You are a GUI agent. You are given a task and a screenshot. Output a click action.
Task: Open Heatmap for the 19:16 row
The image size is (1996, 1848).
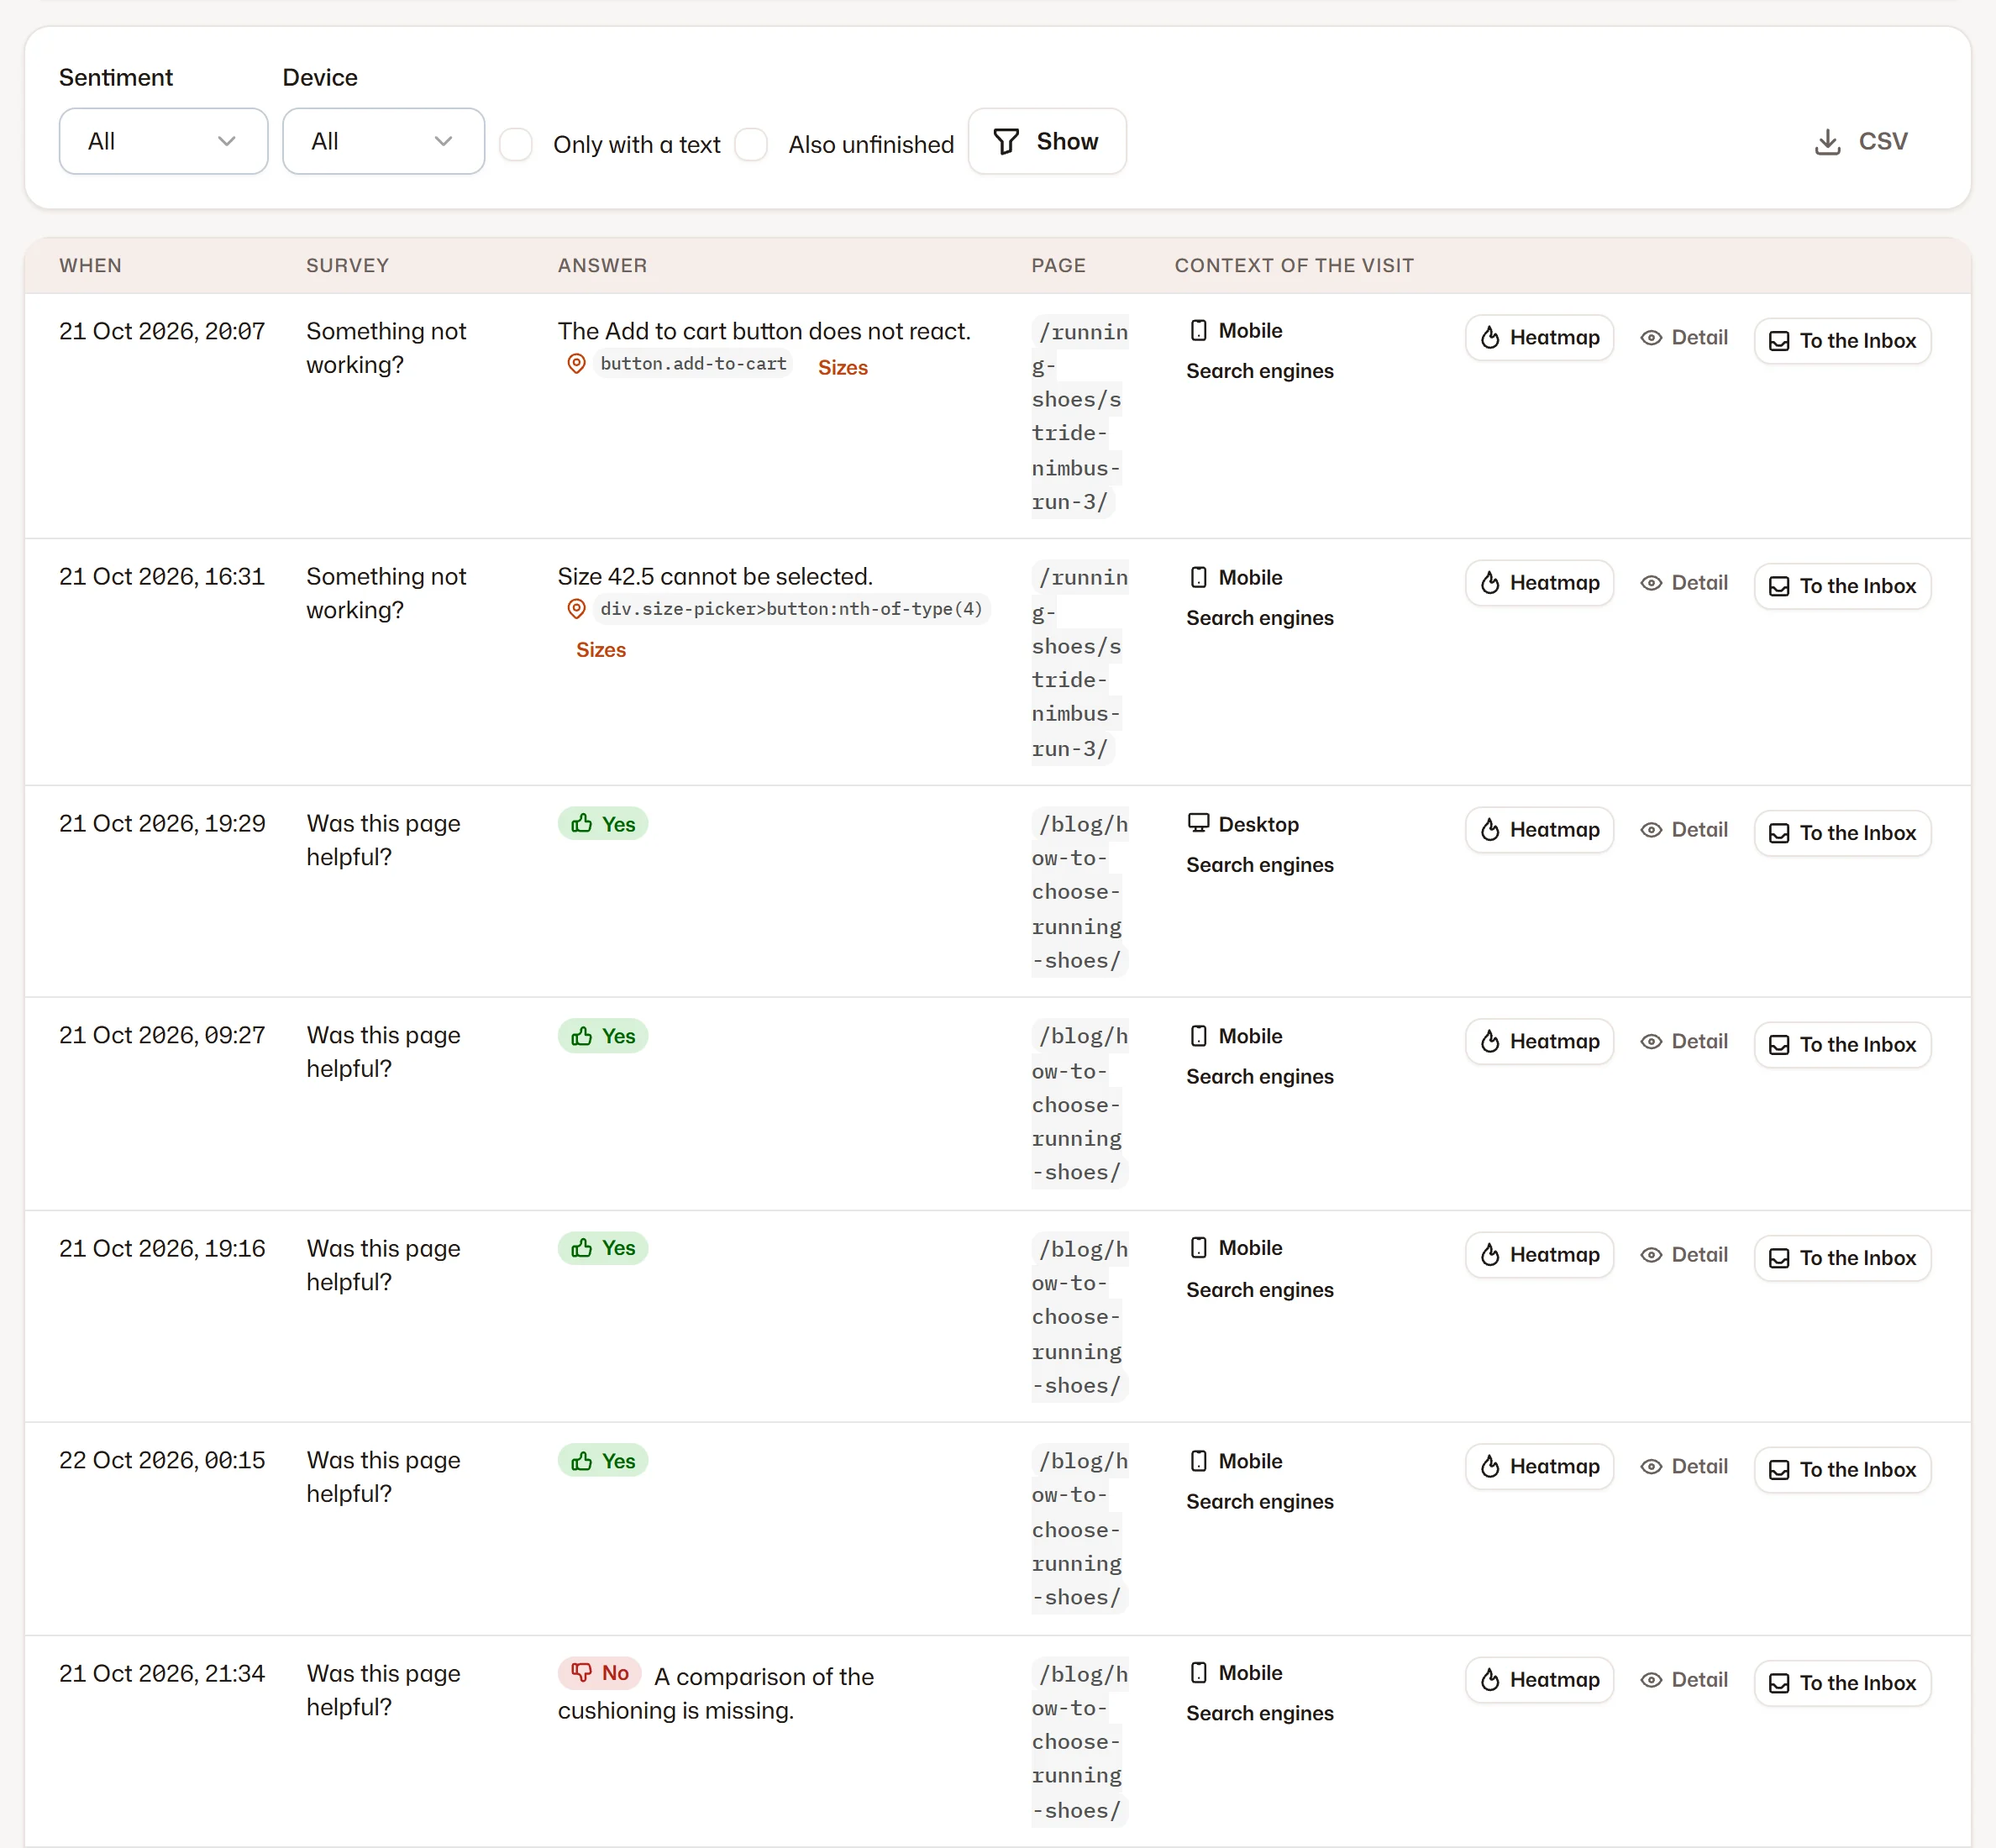point(1539,1255)
